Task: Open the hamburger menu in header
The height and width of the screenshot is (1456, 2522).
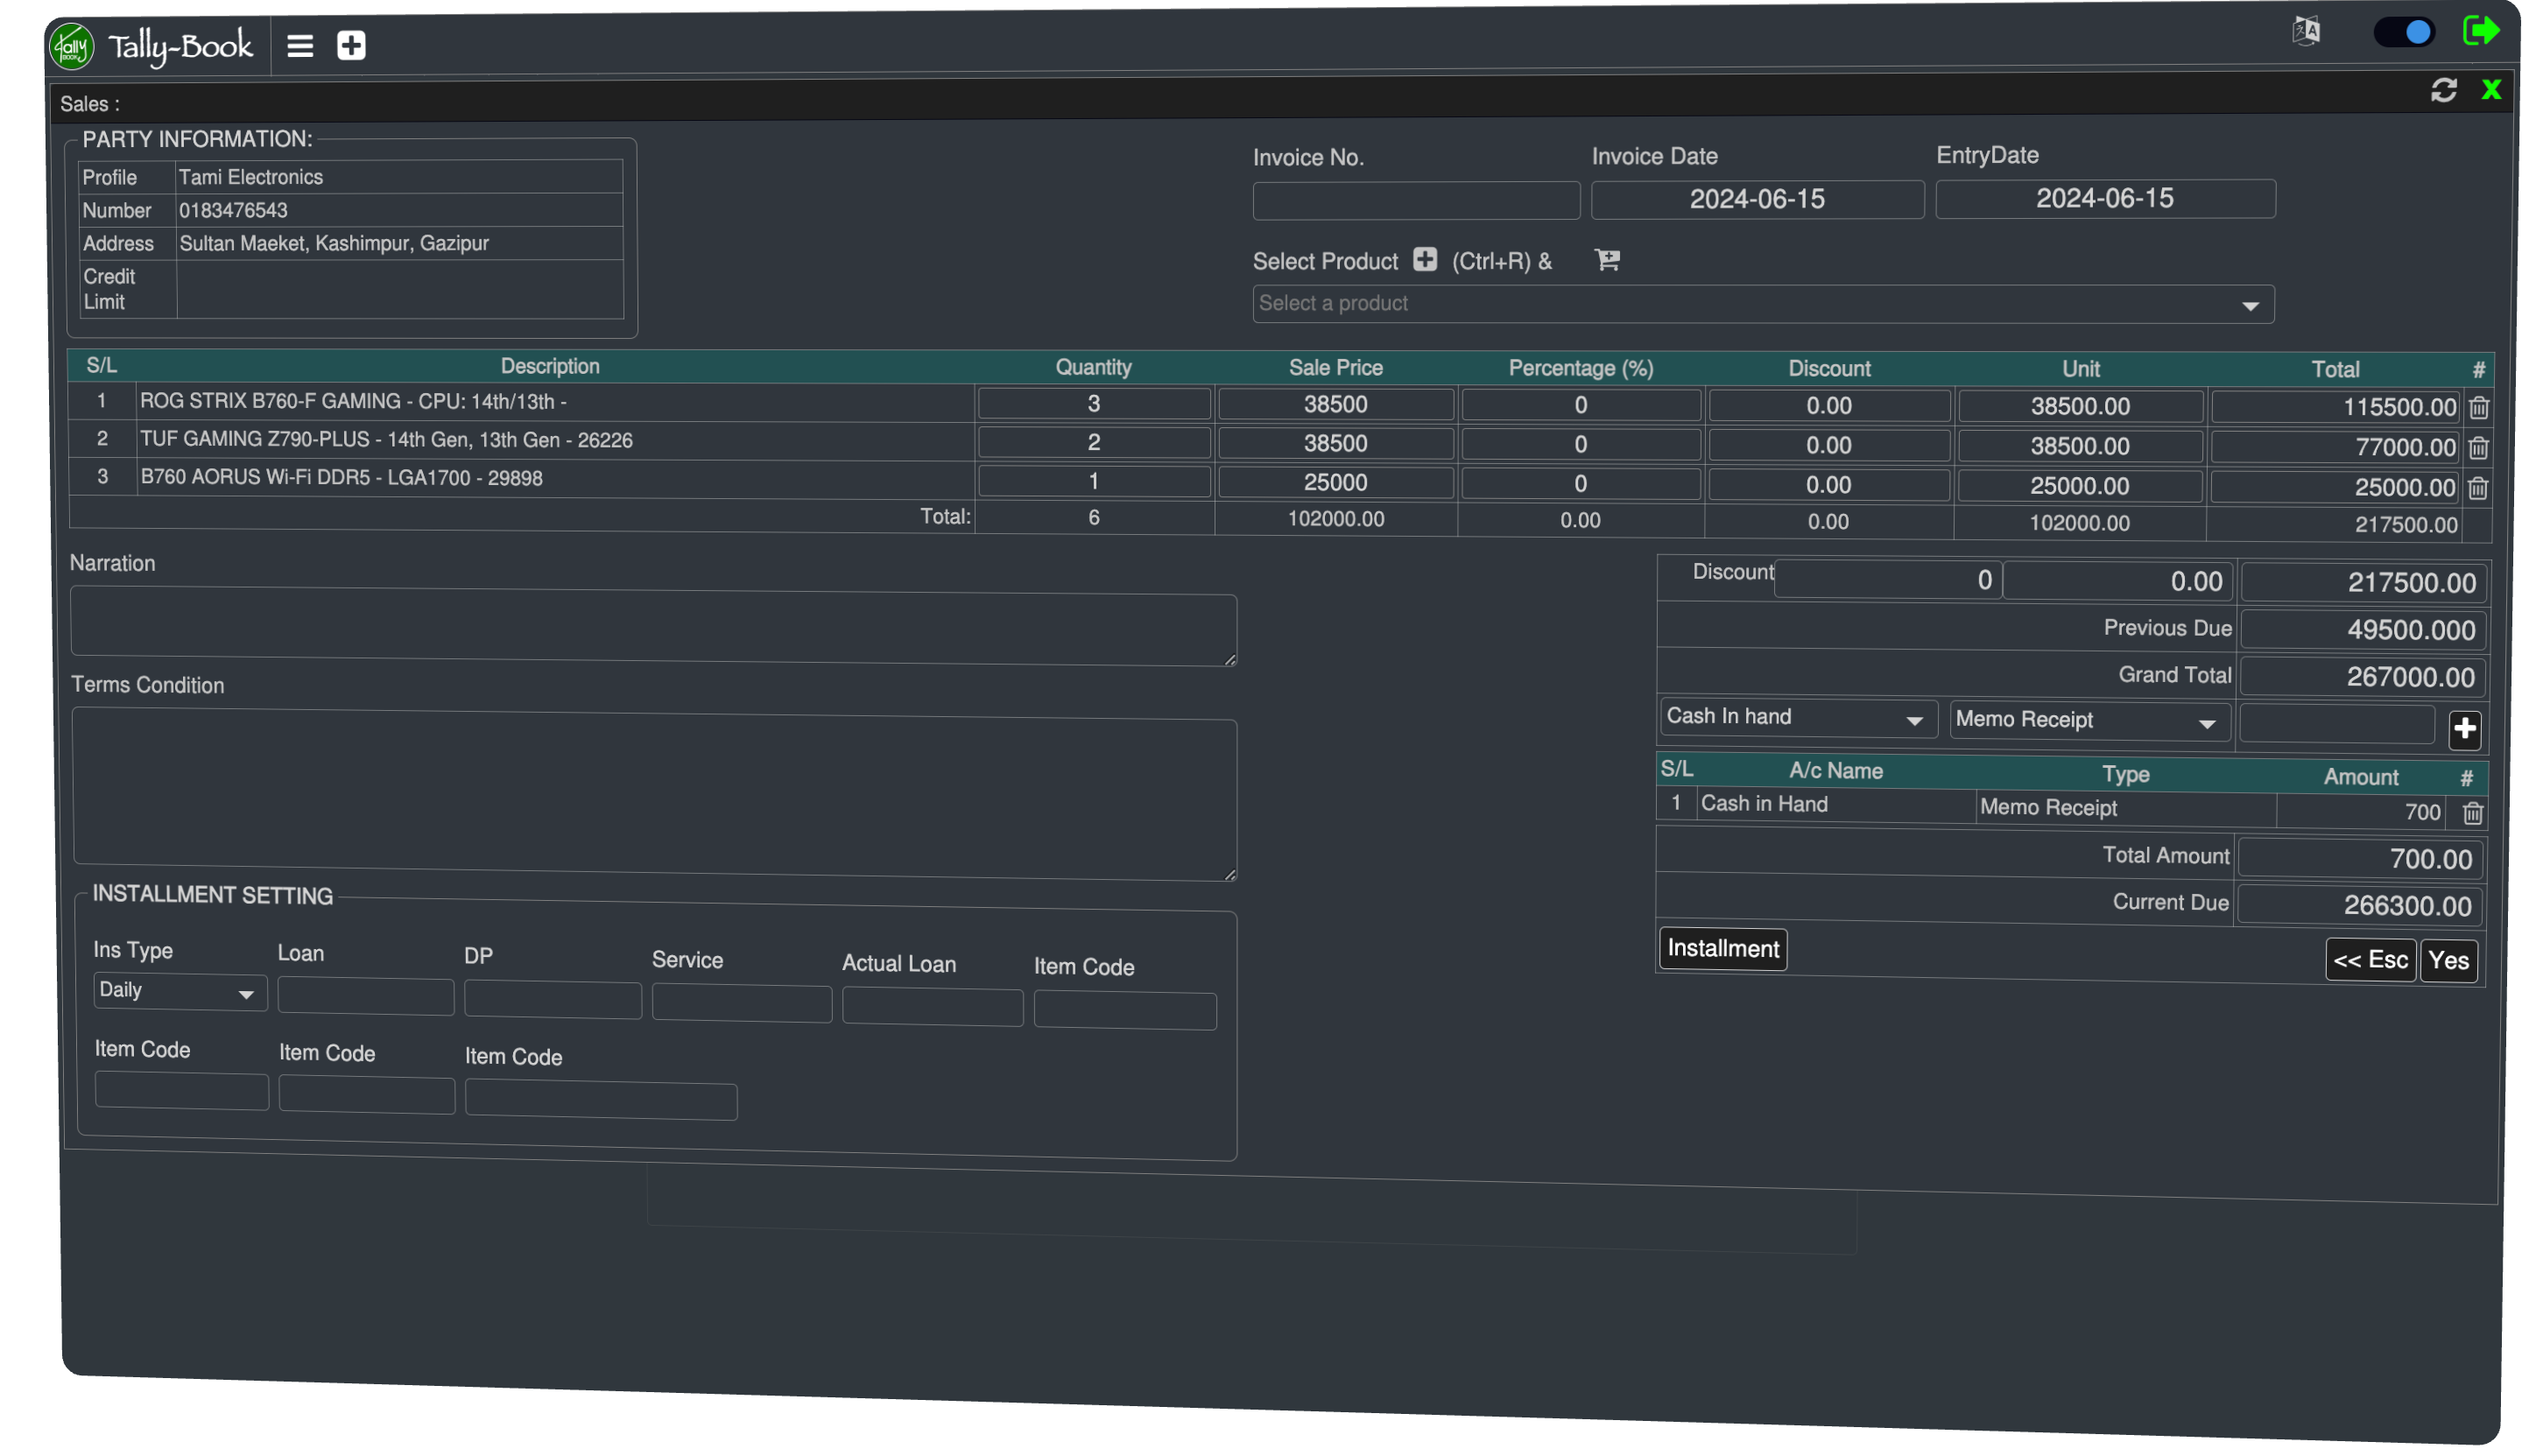Action: (x=300, y=46)
